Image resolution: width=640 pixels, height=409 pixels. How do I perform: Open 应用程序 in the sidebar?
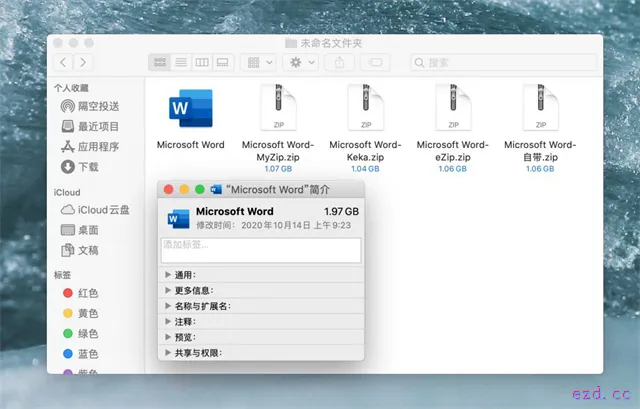pos(98,146)
